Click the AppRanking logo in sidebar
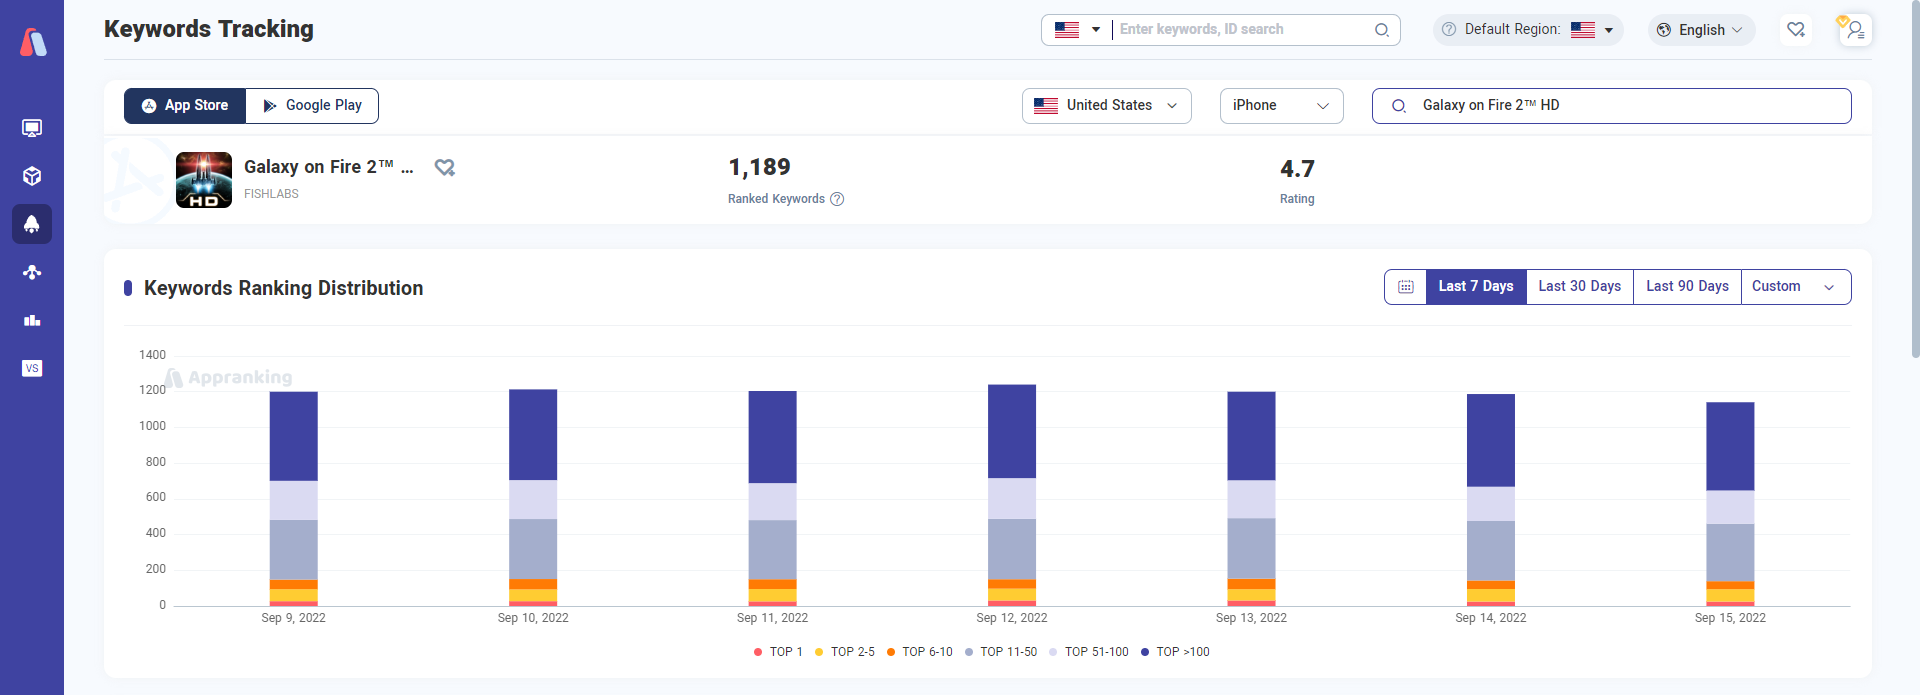 [33, 42]
